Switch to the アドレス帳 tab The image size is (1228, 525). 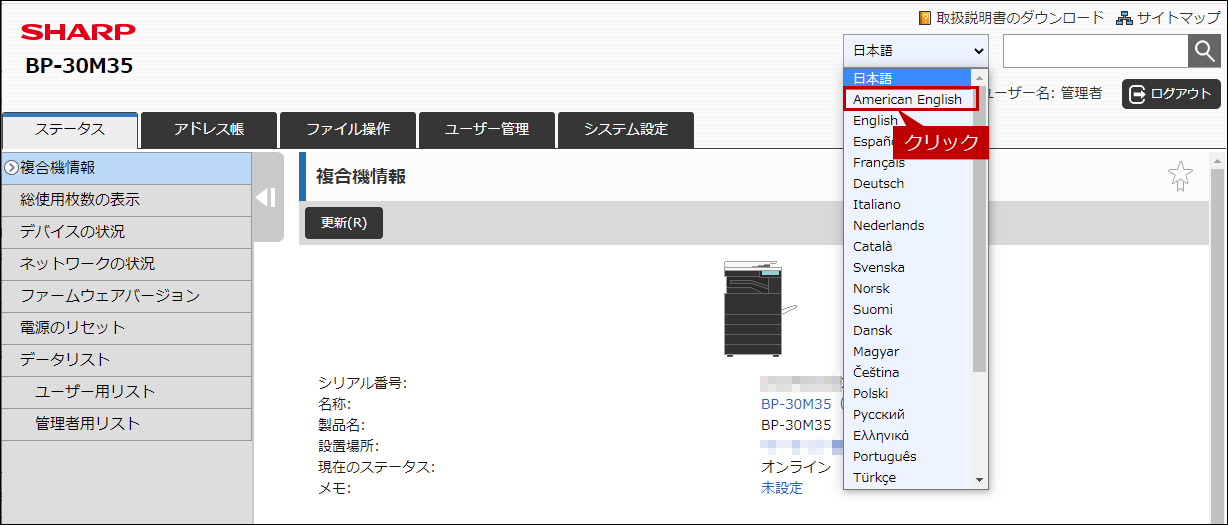tap(208, 129)
